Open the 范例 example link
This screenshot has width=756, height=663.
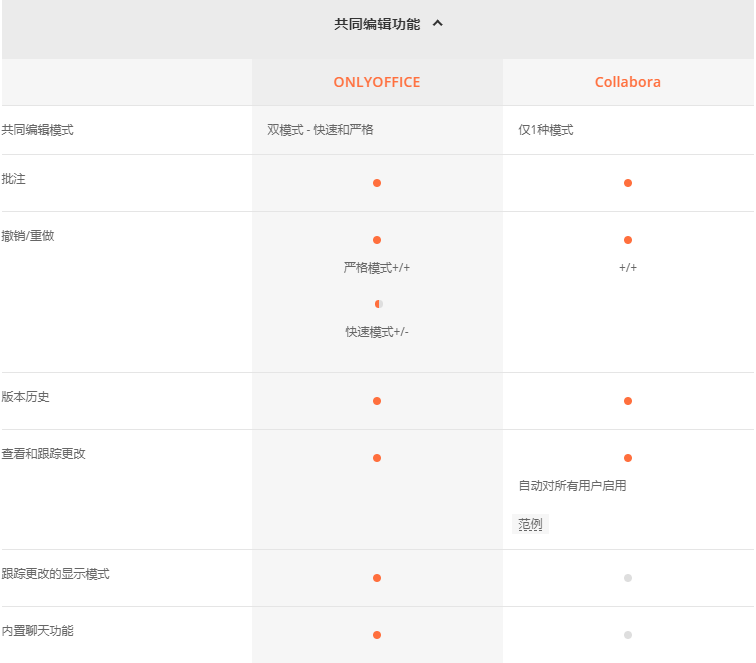click(530, 524)
